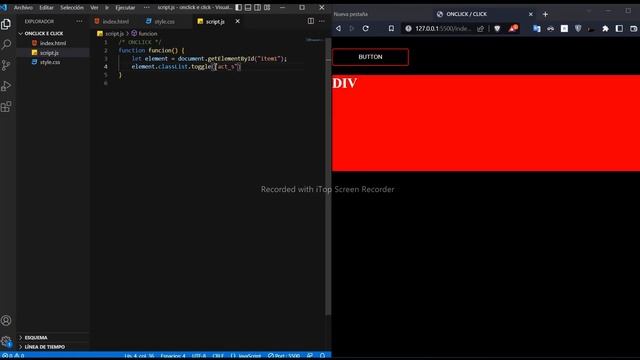Viewport: 640px width, 360px height.
Task: Open Brave Shields lion icon
Action: (x=497, y=29)
